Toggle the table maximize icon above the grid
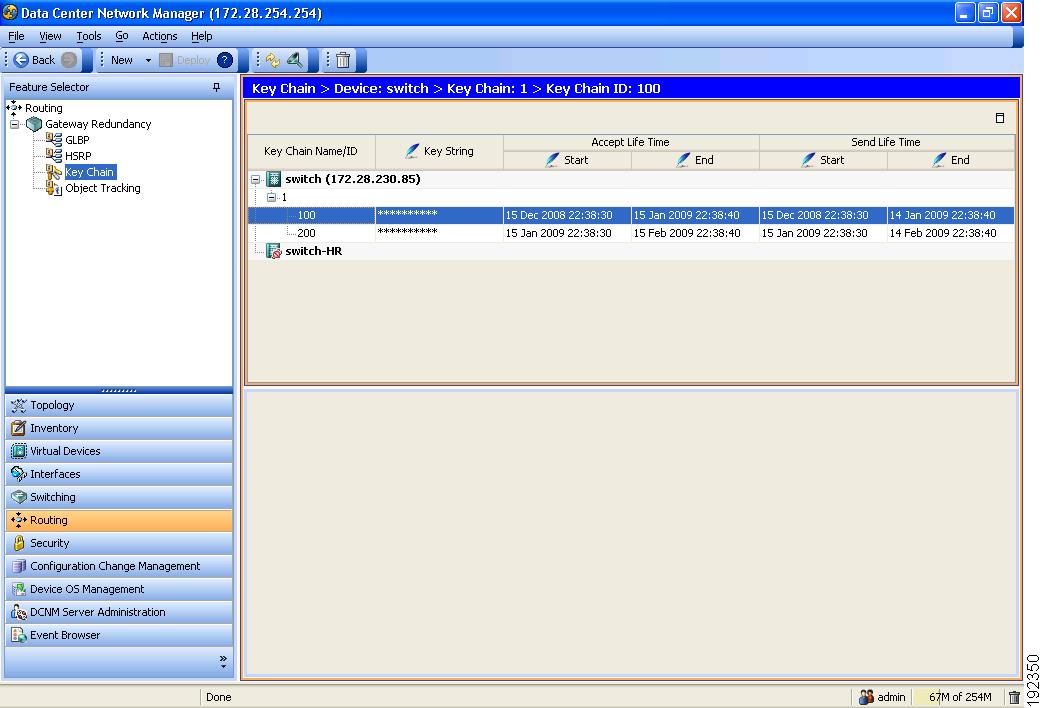Viewport: 1044px width, 708px height. point(999,118)
